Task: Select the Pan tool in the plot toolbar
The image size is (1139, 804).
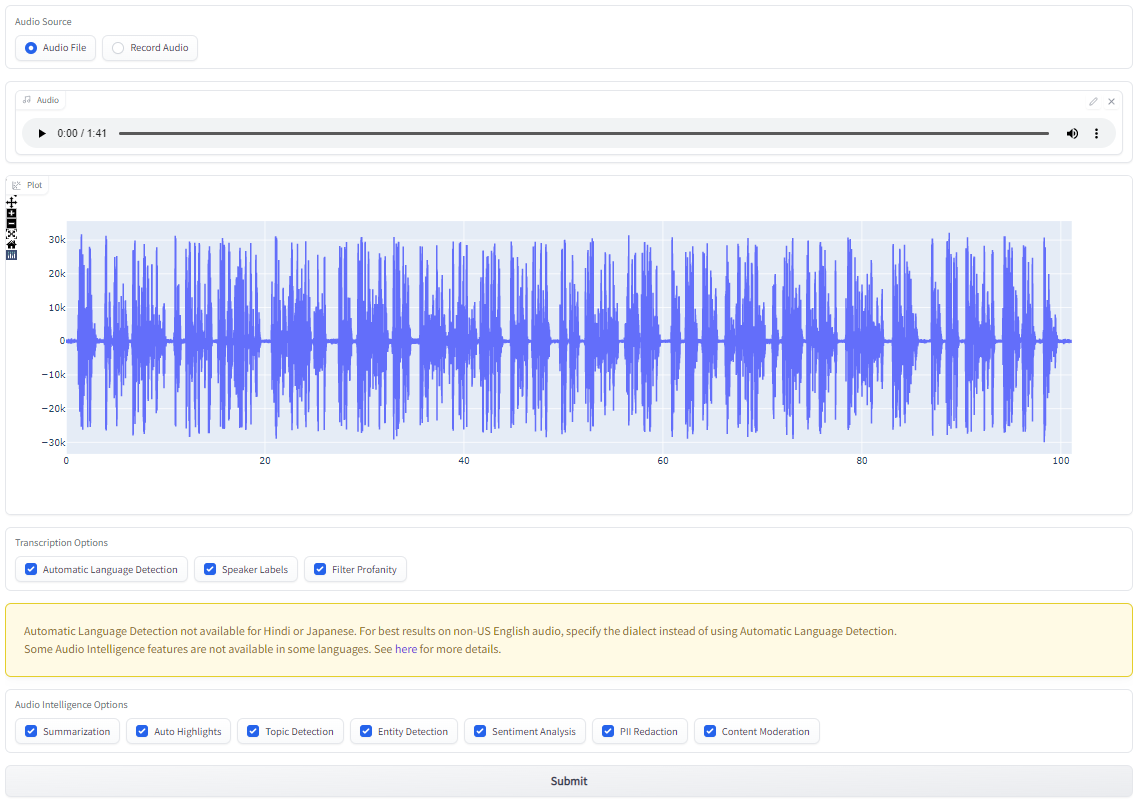Action: (11, 203)
